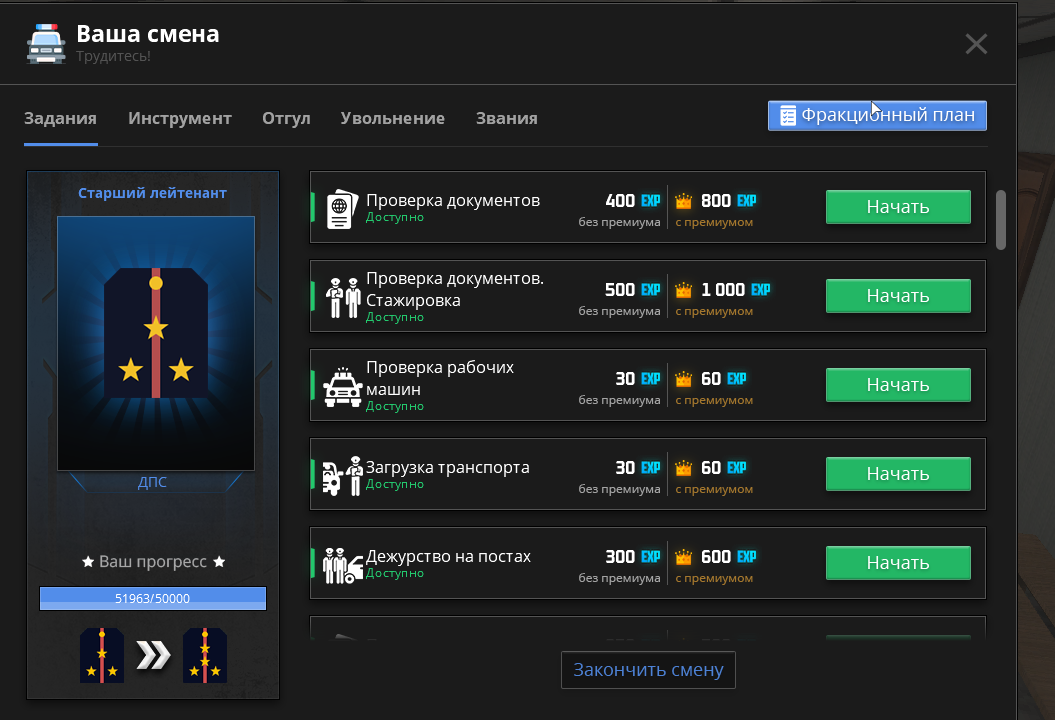Click the double chevron rank progression arrow
The width and height of the screenshot is (1055, 720).
coord(153,655)
